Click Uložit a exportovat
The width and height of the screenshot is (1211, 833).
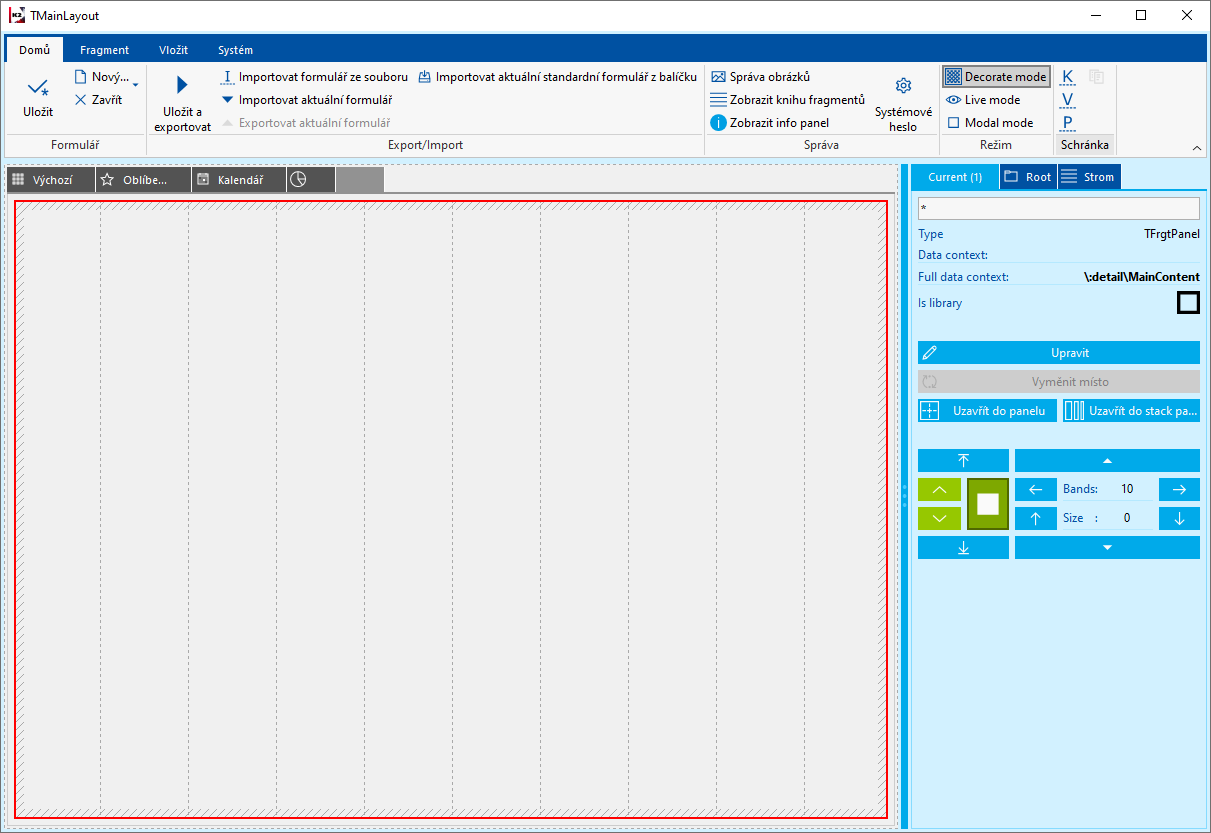point(182,103)
